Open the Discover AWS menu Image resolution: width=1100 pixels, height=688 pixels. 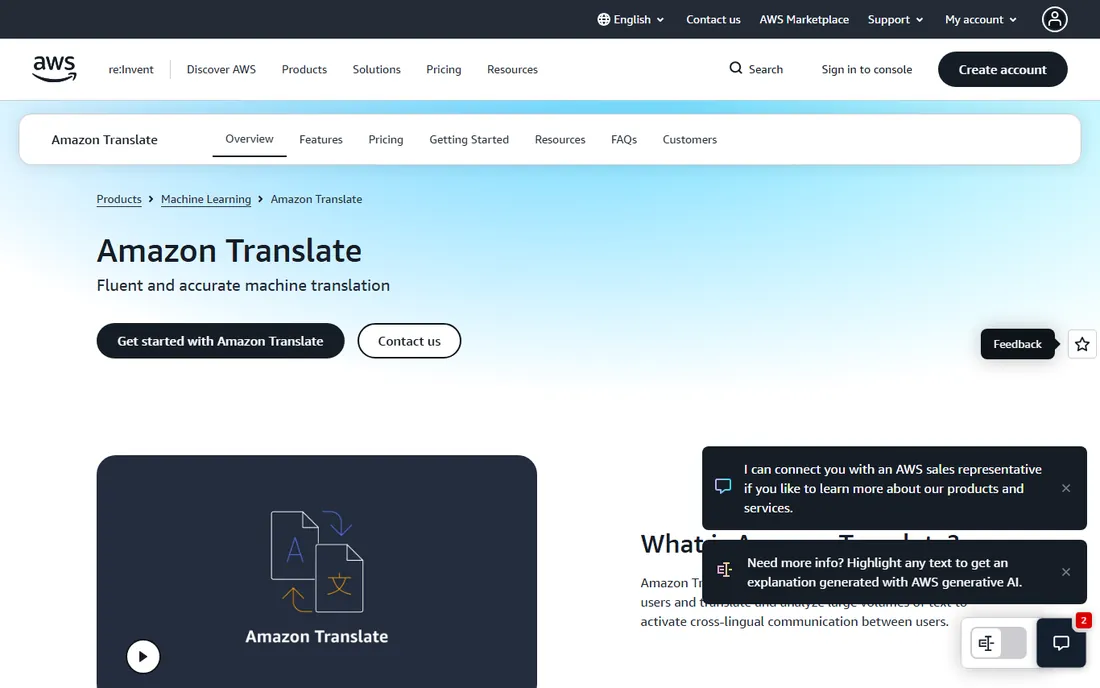221,69
